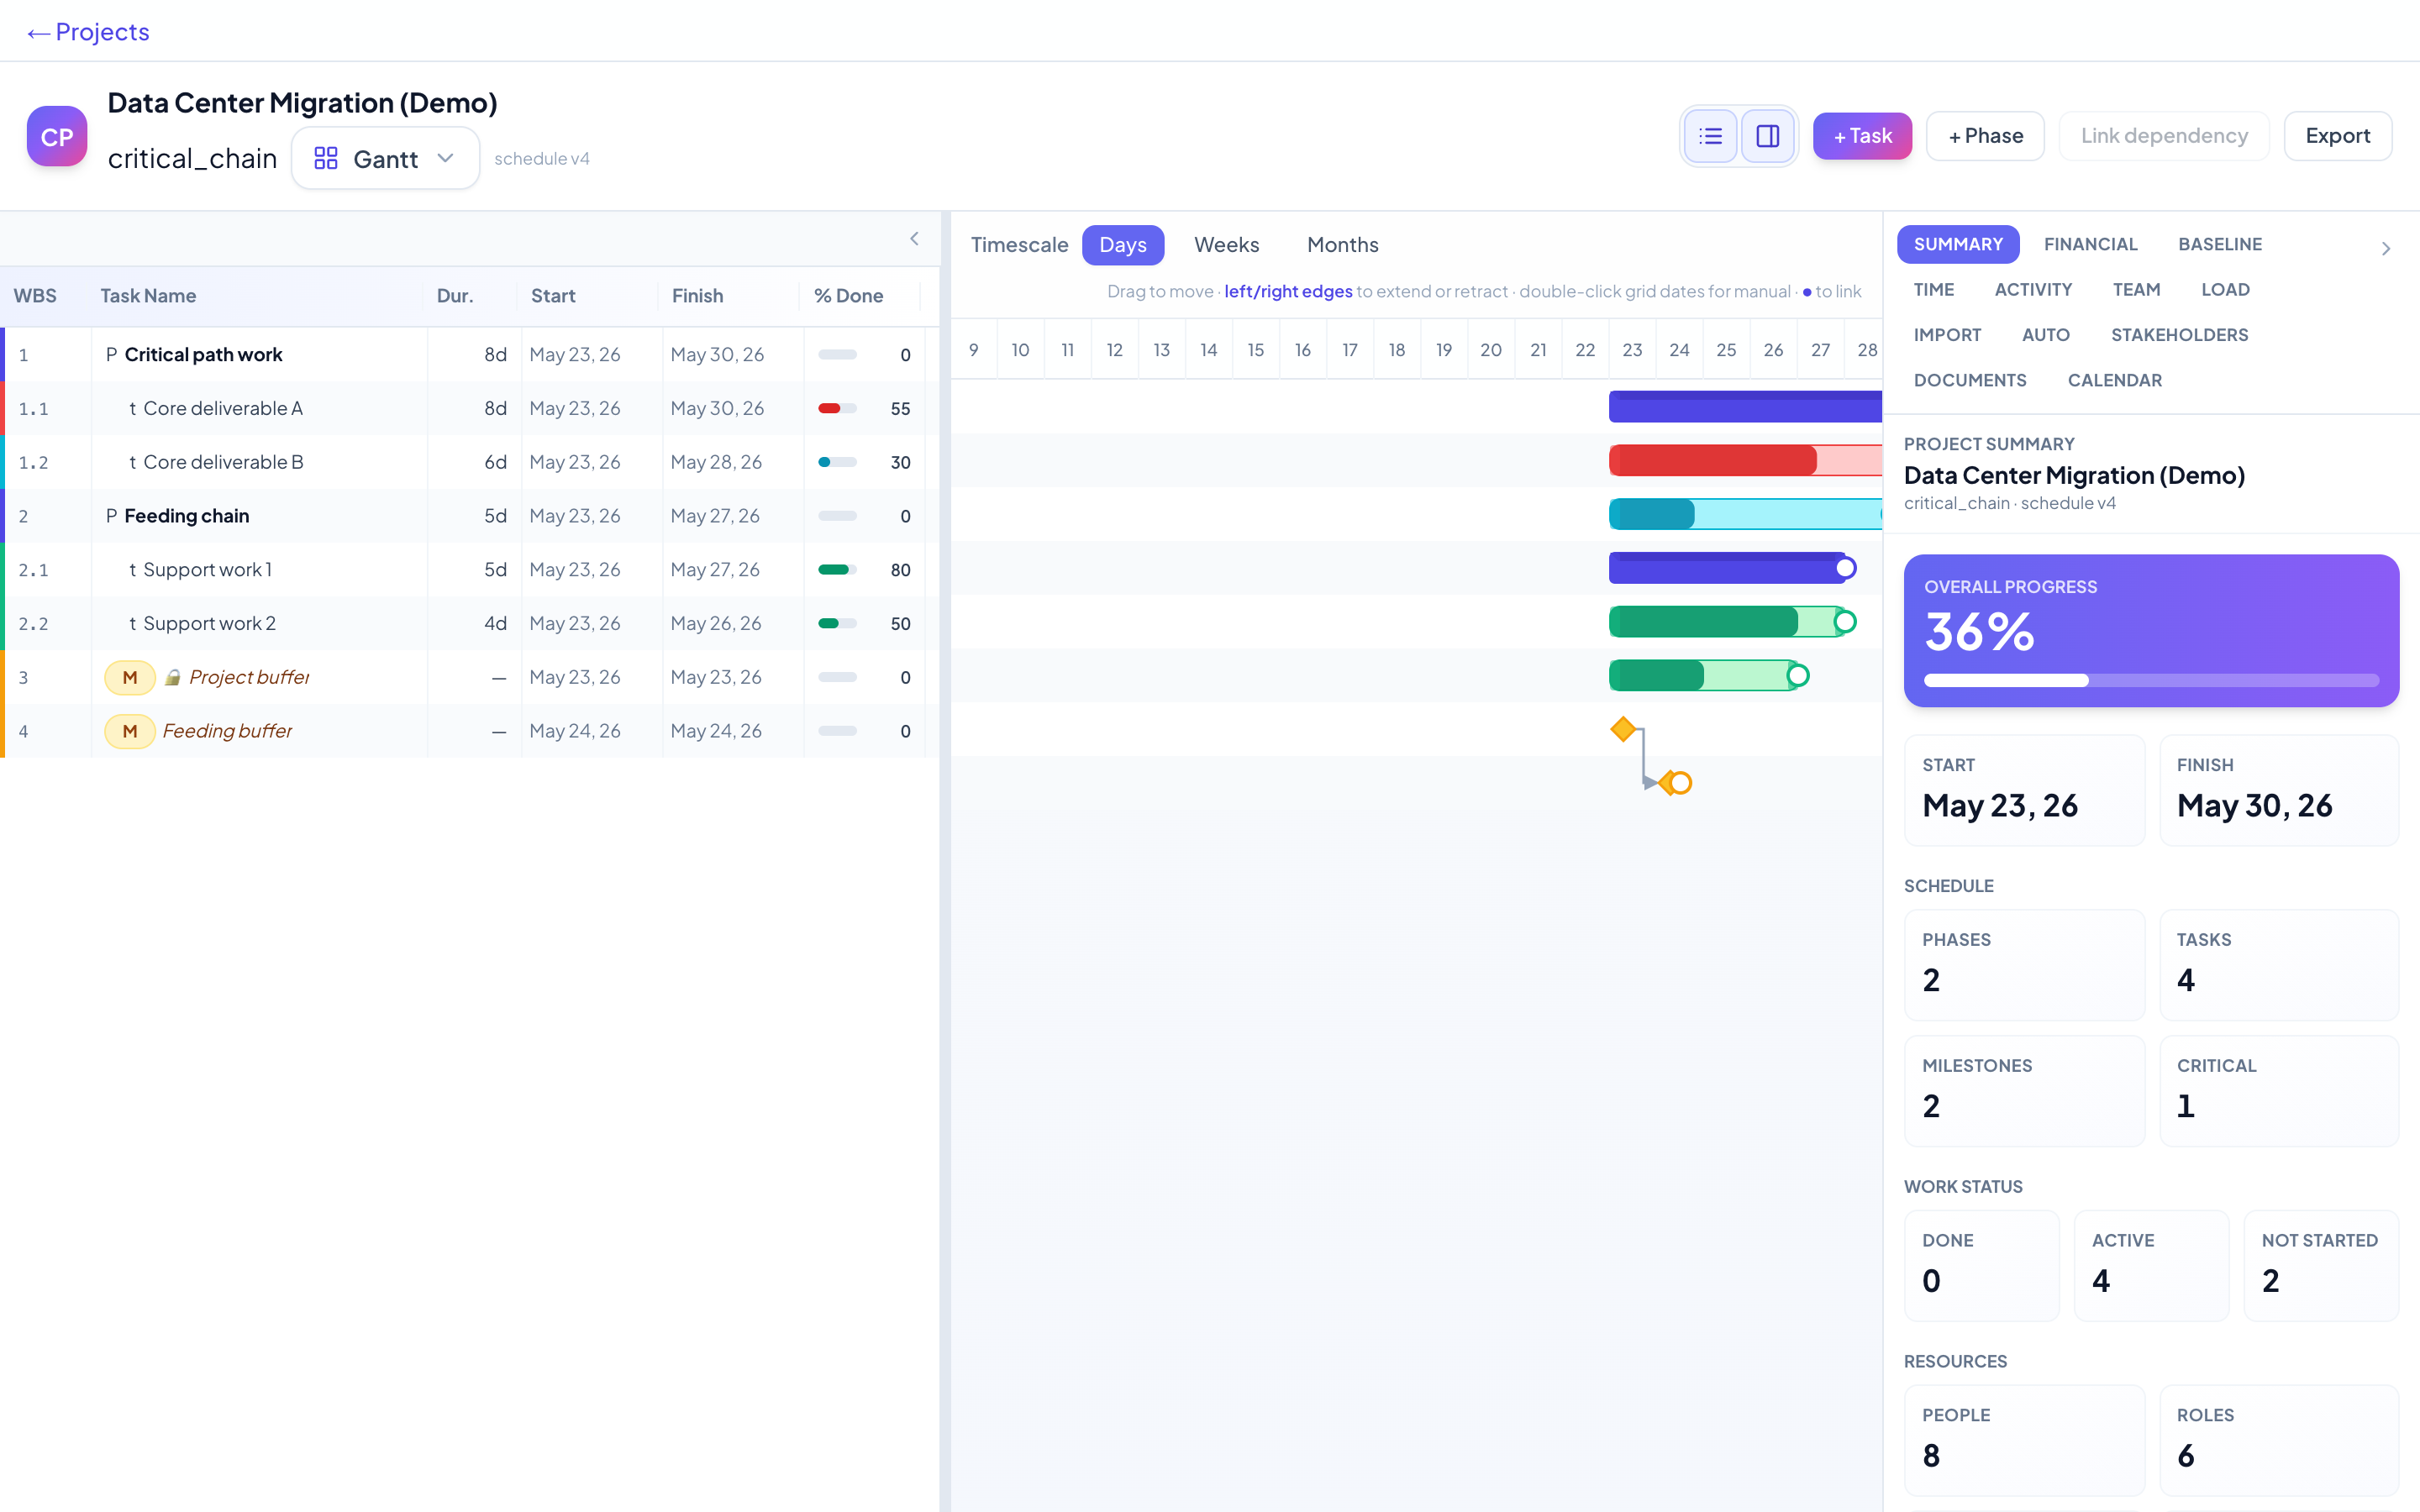Click the CP project avatar icon
The height and width of the screenshot is (1512, 2420).
57,136
